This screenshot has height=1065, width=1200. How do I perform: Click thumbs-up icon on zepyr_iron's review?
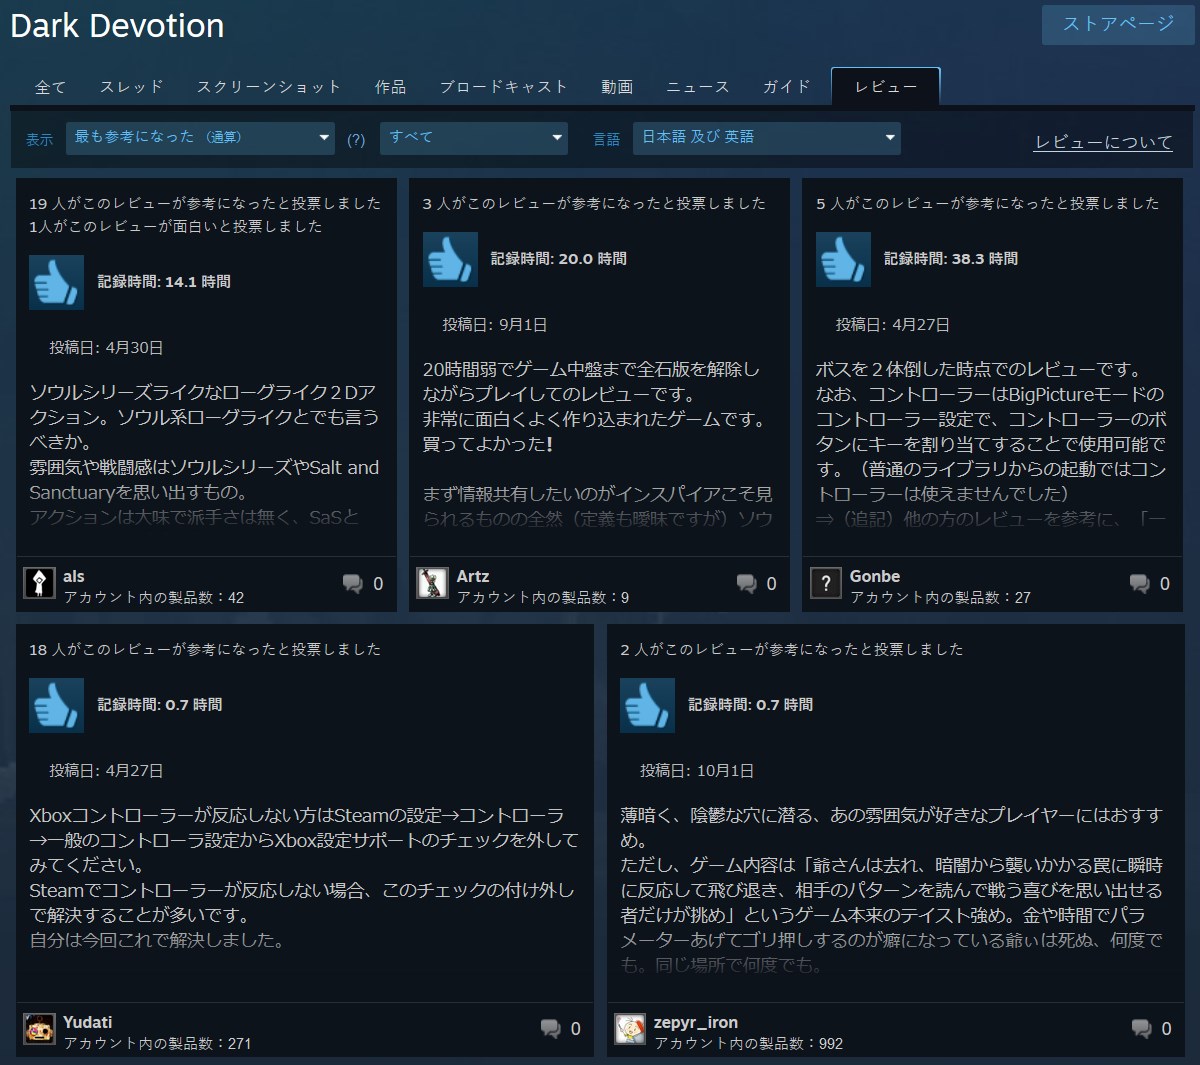pos(647,705)
